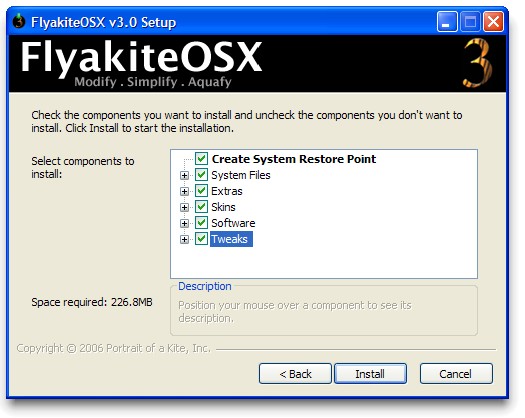Select the Skins row label

(223, 207)
